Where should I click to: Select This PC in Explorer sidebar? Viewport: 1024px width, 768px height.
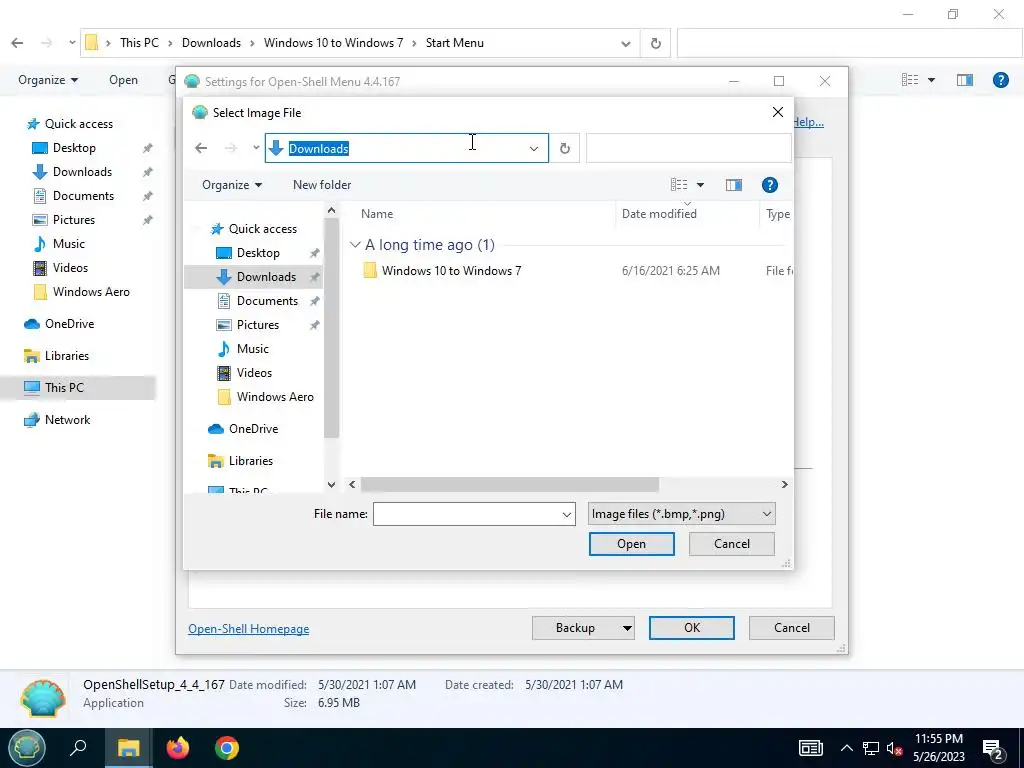(64, 387)
